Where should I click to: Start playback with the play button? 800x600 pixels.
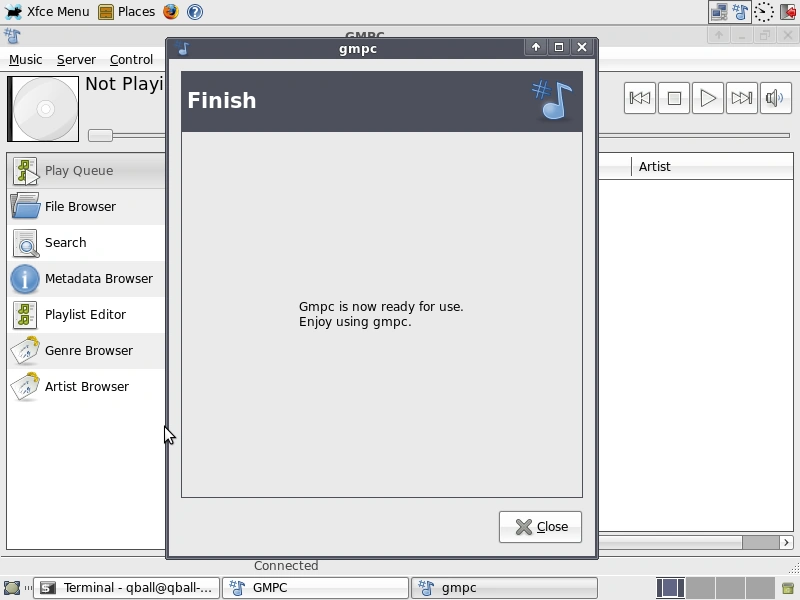(x=708, y=98)
